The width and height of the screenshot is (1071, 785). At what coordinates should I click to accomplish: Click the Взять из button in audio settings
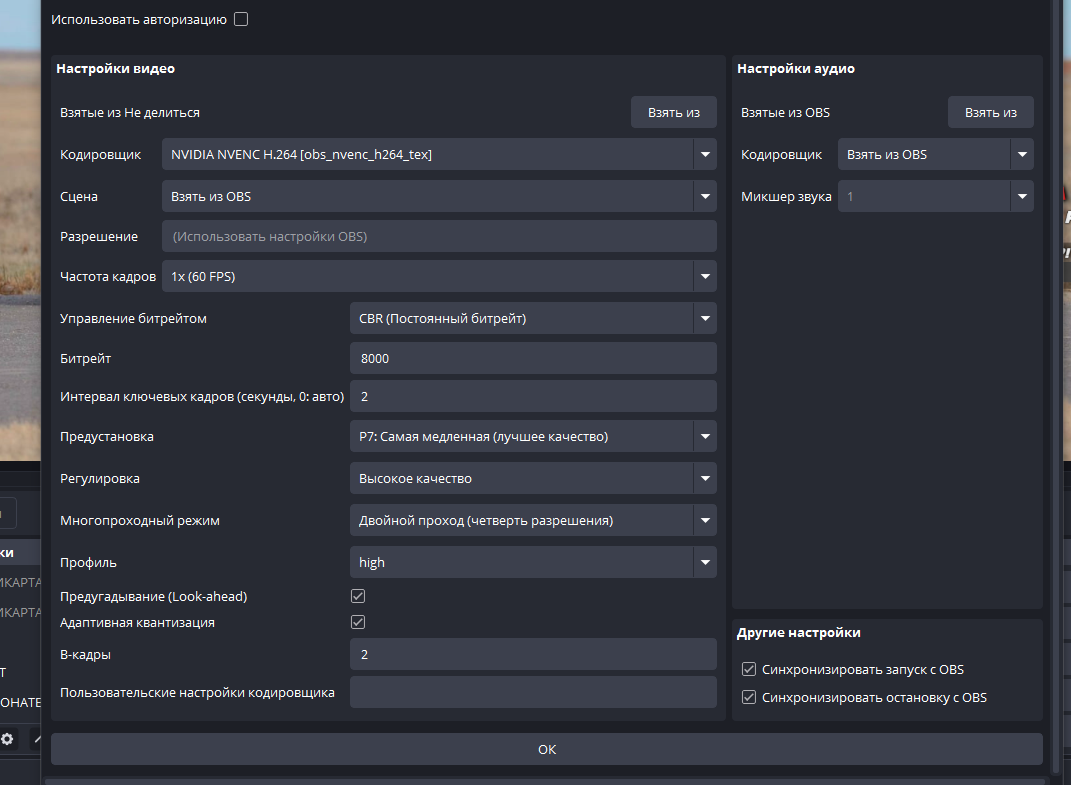(x=990, y=112)
